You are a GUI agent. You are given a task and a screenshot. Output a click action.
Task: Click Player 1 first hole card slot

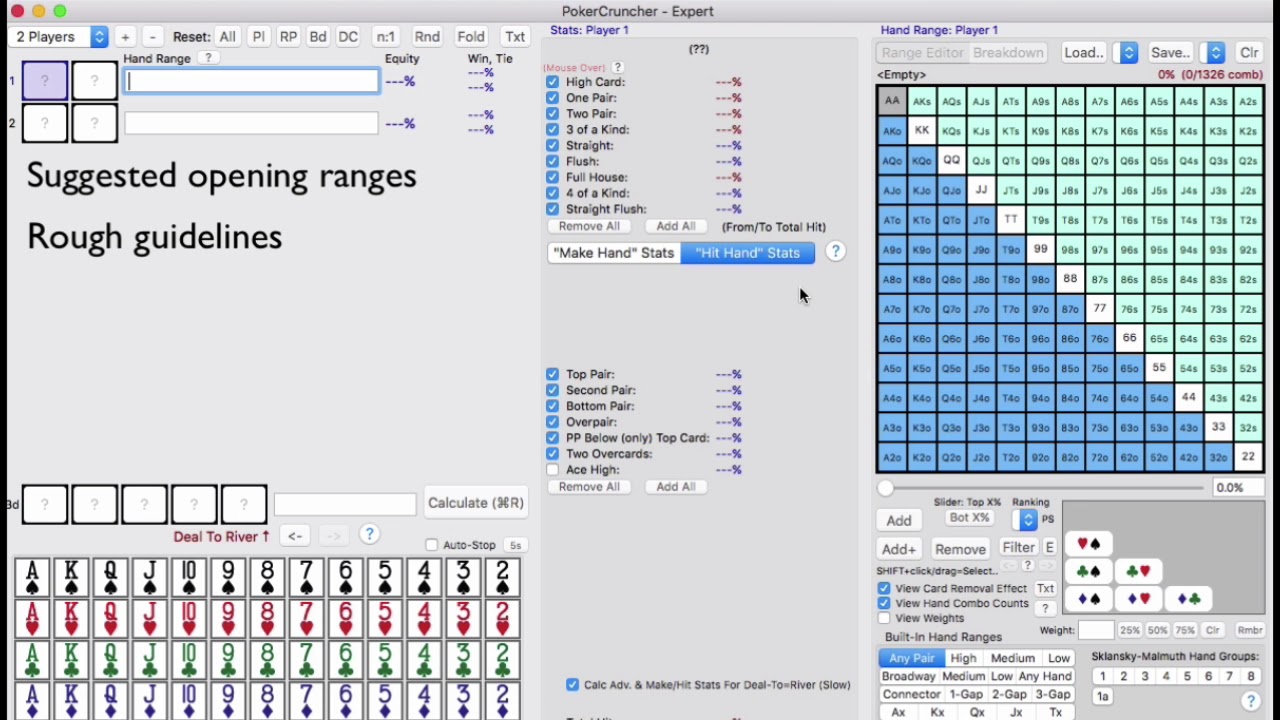coord(44,81)
